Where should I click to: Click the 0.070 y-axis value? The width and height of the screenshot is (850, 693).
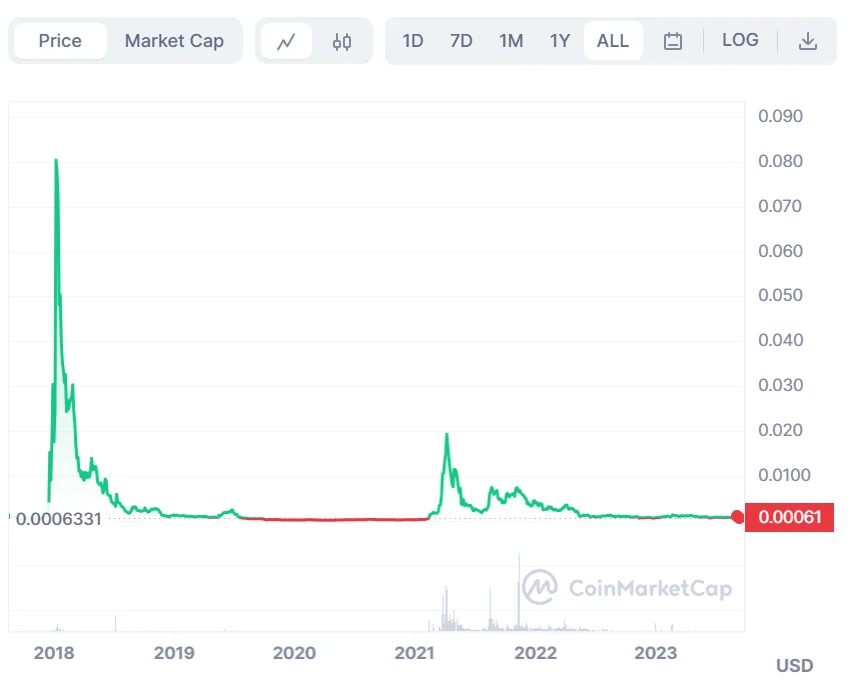coord(780,206)
